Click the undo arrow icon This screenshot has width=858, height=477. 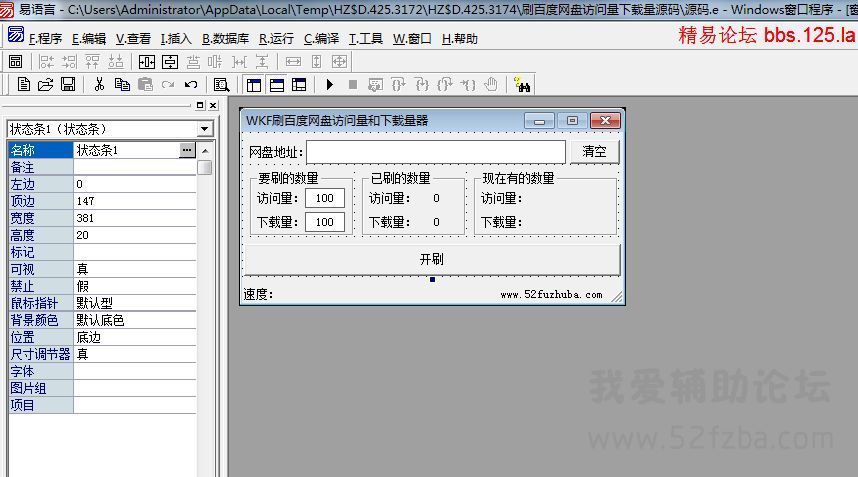pos(190,85)
